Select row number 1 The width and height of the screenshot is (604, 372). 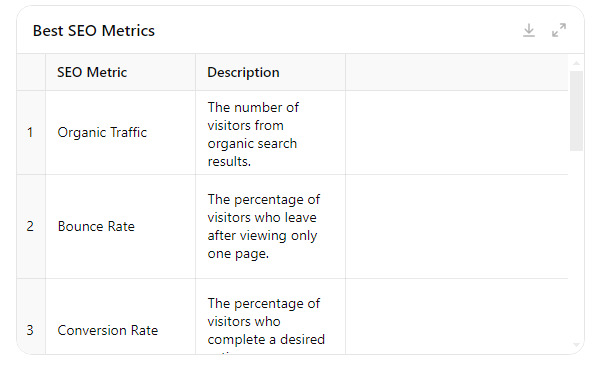[x=31, y=132]
